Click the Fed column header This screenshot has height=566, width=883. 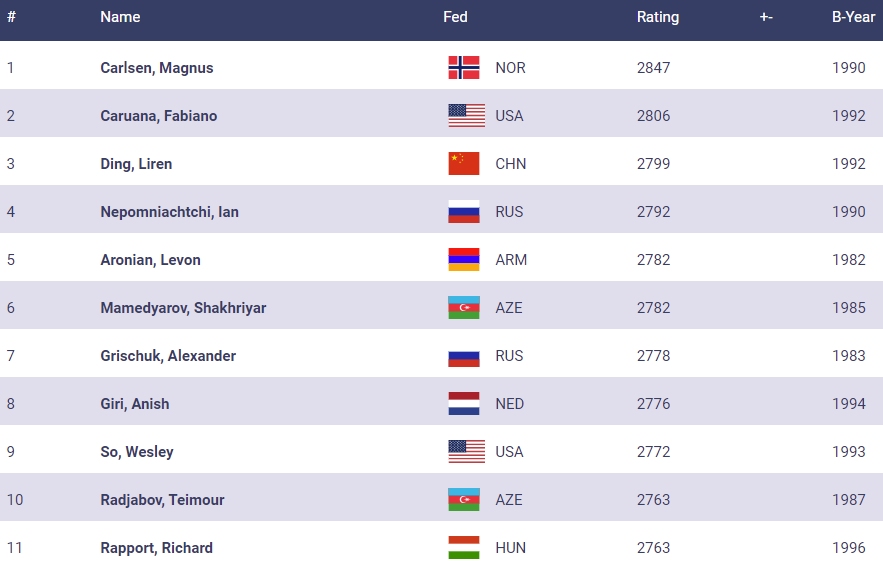(455, 17)
